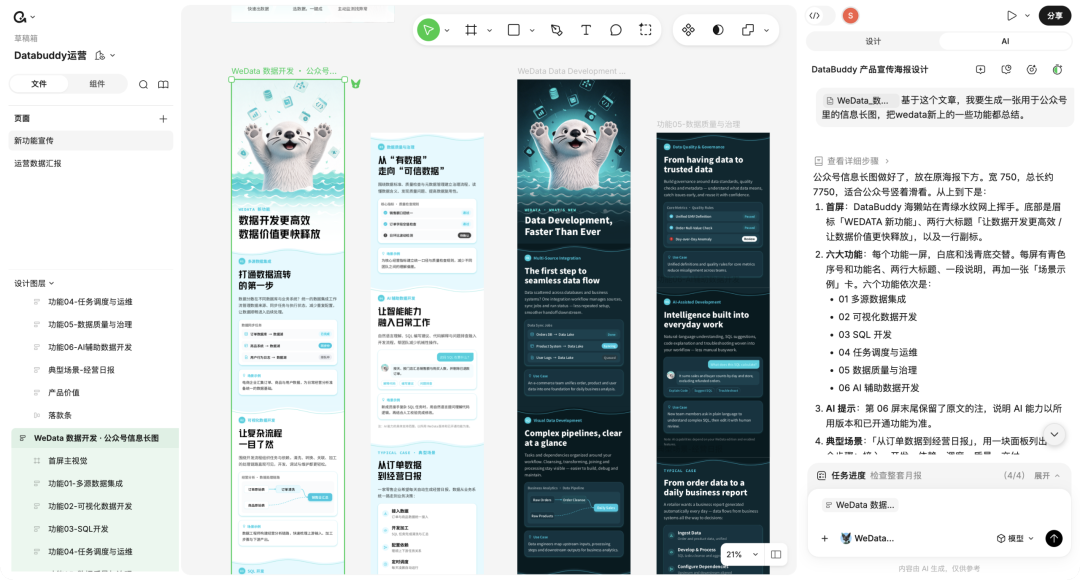Image resolution: width=1080 pixels, height=580 pixels.
Task: Select the dashed section tool
Action: [x=645, y=30]
